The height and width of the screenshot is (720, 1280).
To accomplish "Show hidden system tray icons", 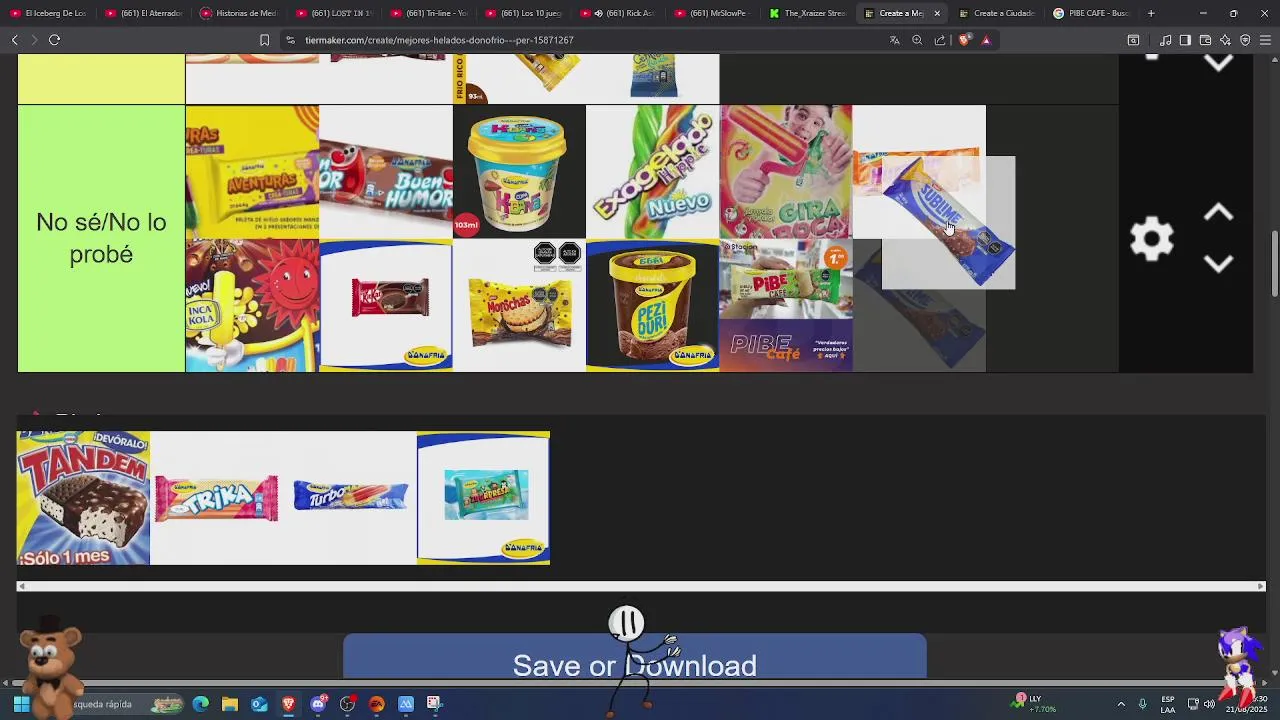I will [1121, 704].
